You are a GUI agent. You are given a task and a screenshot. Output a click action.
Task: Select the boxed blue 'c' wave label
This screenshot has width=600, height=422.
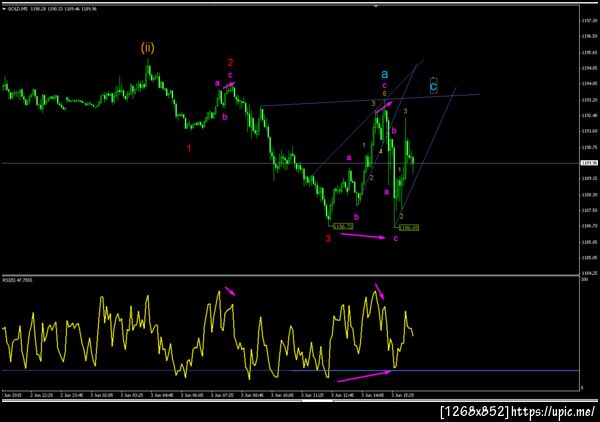coord(433,85)
